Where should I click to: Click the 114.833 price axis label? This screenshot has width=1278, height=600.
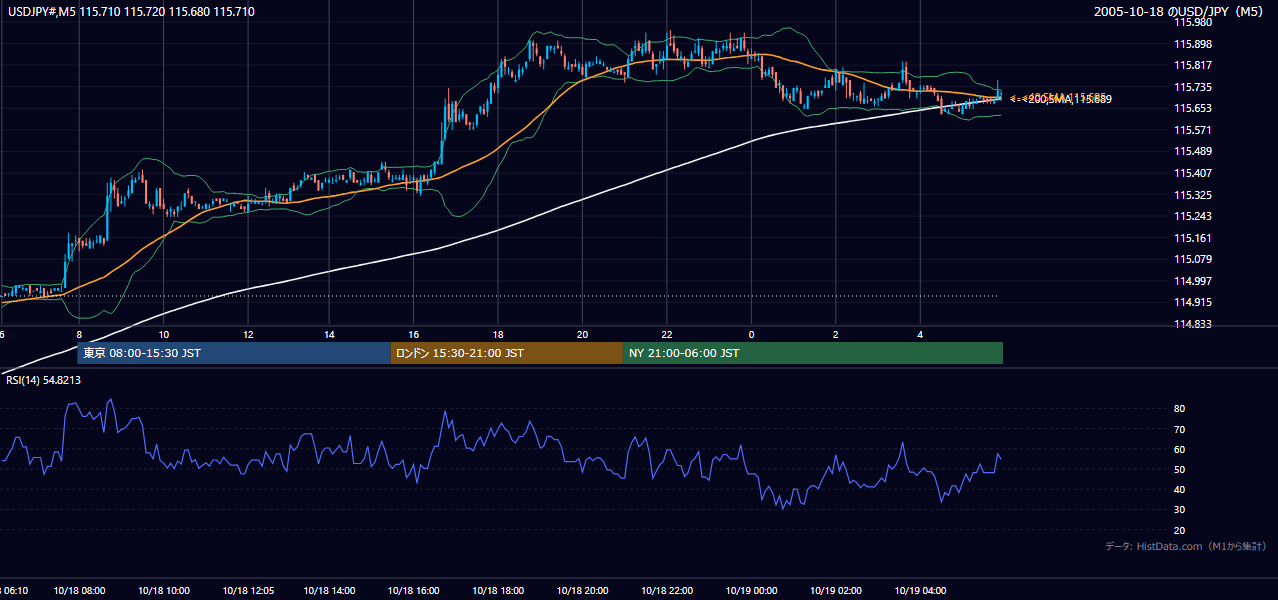[x=1194, y=324]
